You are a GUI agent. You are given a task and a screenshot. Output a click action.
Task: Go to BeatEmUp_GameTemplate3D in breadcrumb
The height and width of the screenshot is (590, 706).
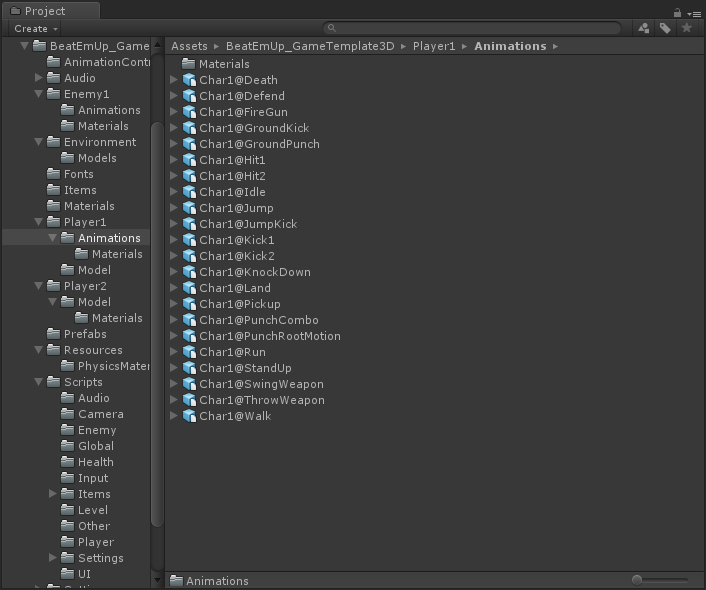[x=310, y=46]
